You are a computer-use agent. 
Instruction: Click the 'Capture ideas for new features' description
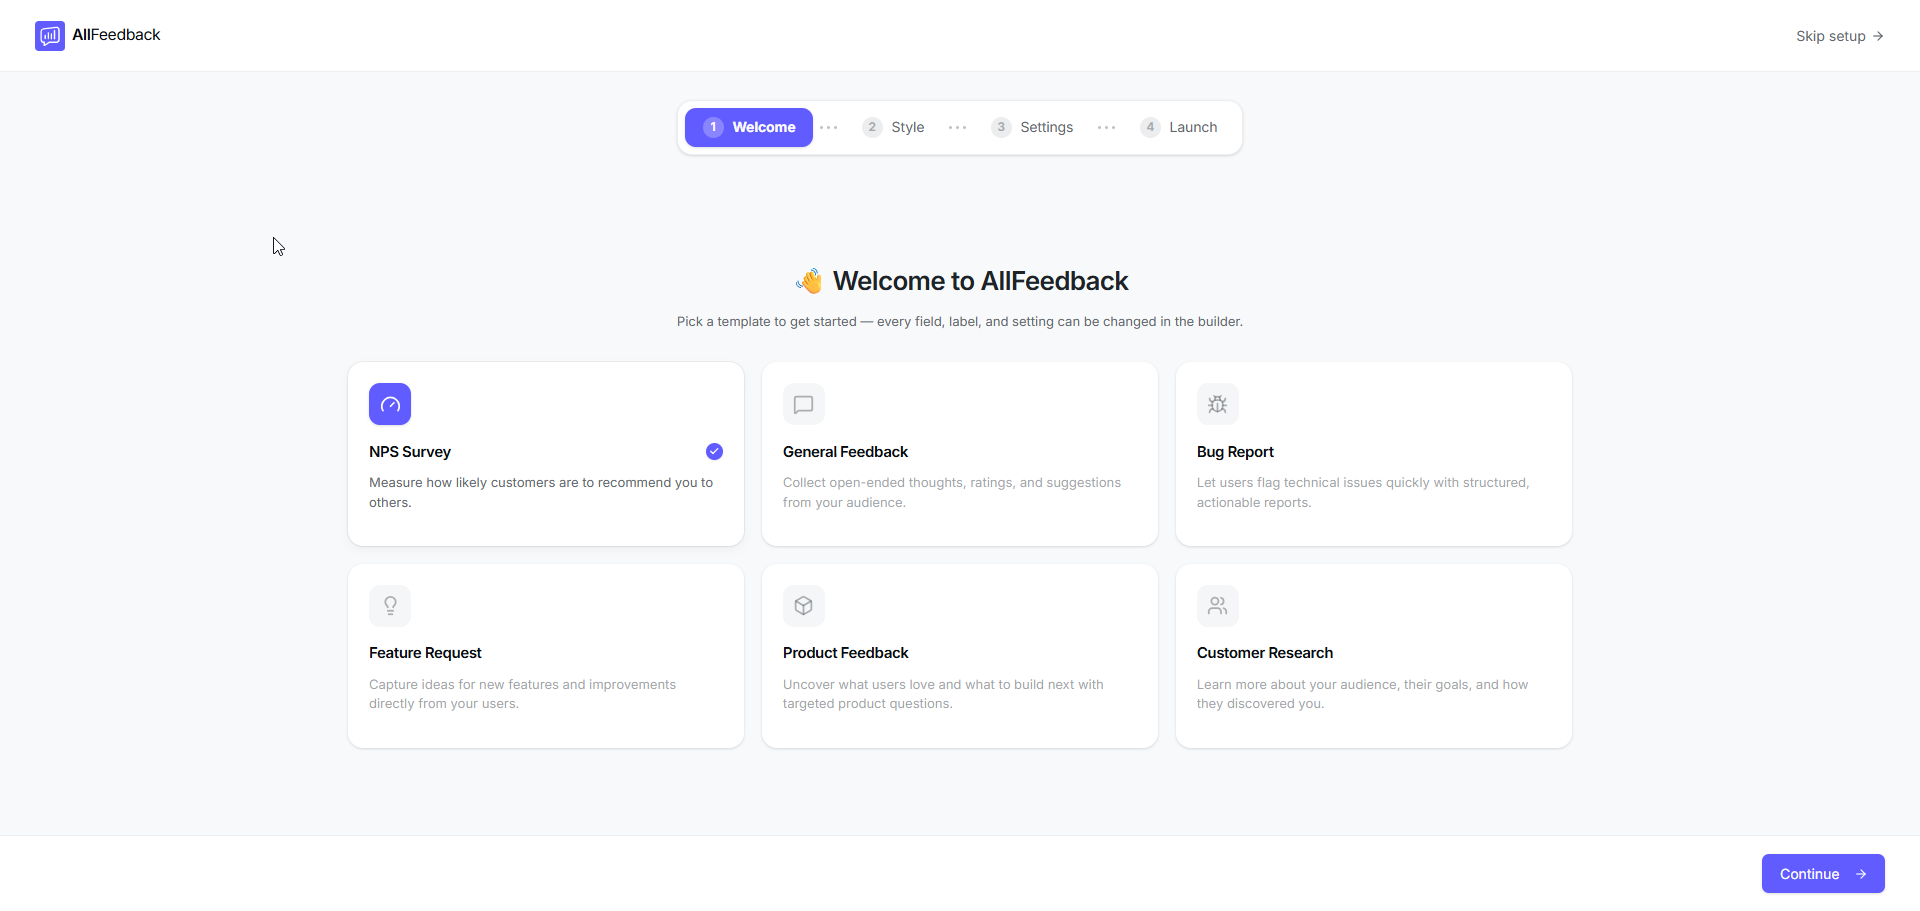522,694
